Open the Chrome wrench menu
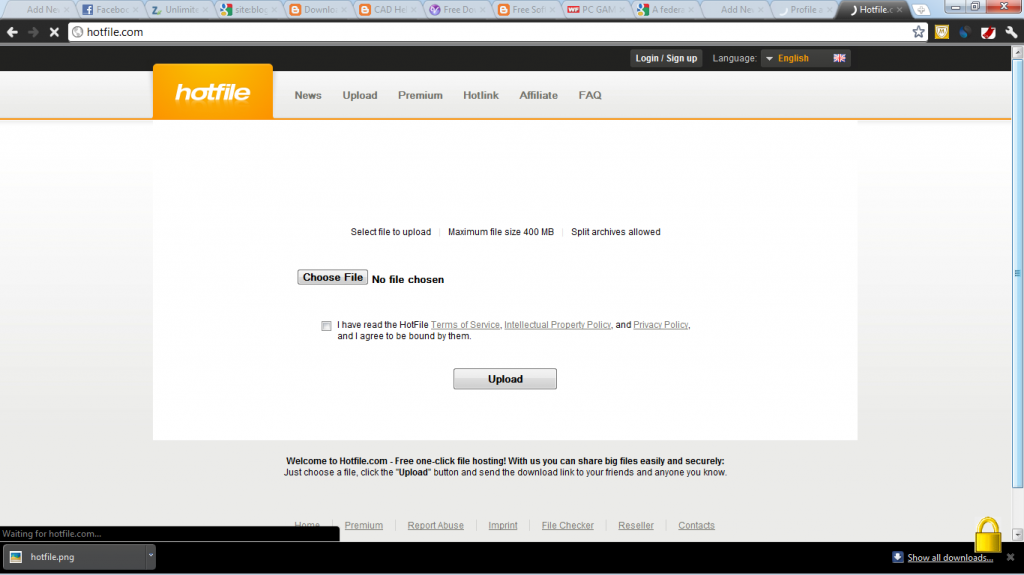 [x=1011, y=32]
